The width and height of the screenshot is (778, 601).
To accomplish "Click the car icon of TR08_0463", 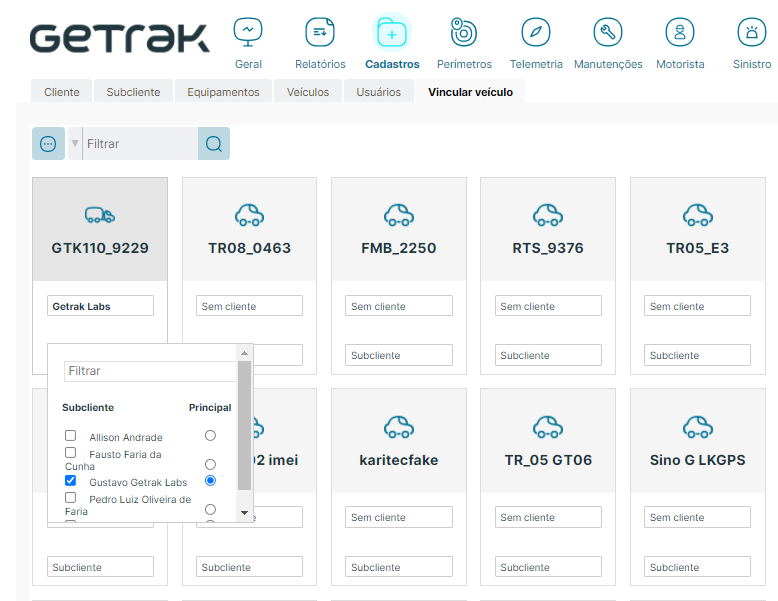I will pos(249,215).
